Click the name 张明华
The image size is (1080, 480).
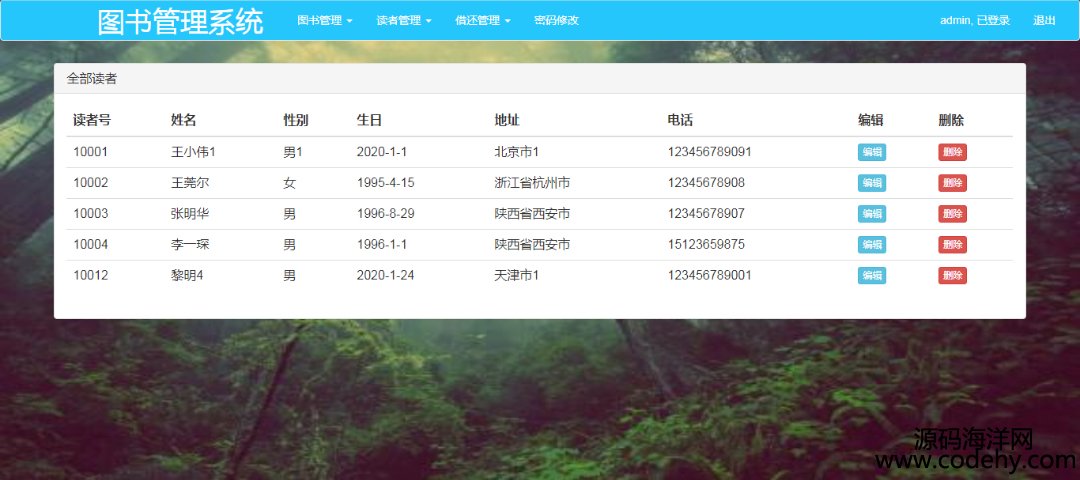(x=190, y=213)
